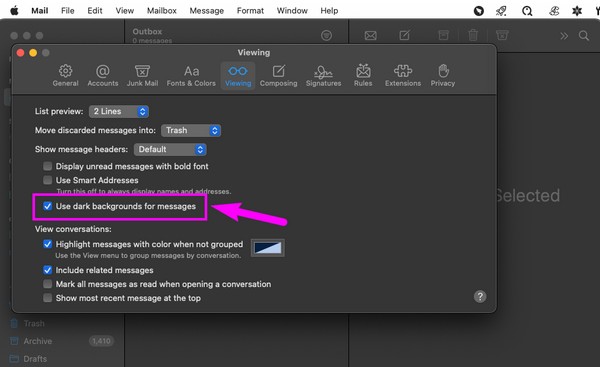Open the Fonts & Colors preferences pane
600x367 pixels.
point(191,76)
